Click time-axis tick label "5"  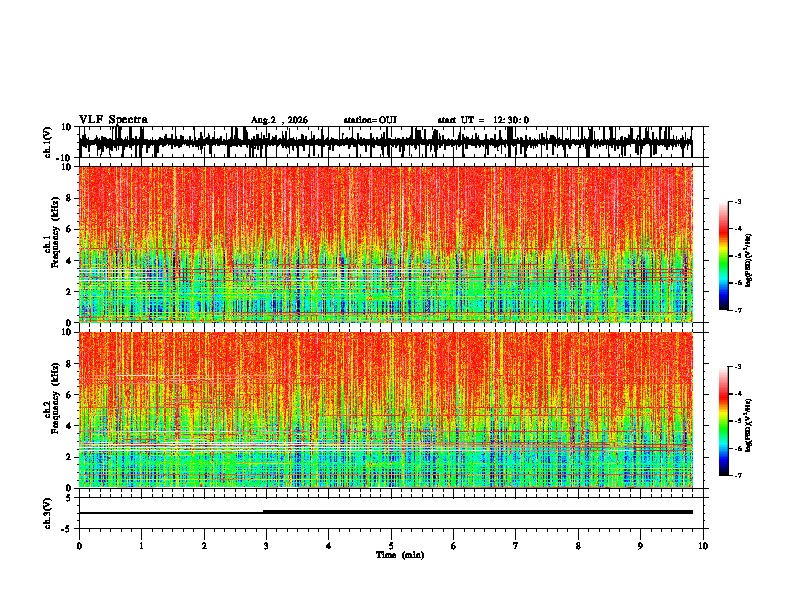[391, 546]
